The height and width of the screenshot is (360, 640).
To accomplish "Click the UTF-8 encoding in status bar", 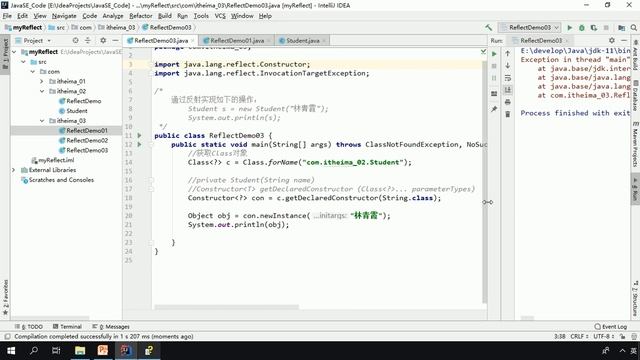I will 603,336.
